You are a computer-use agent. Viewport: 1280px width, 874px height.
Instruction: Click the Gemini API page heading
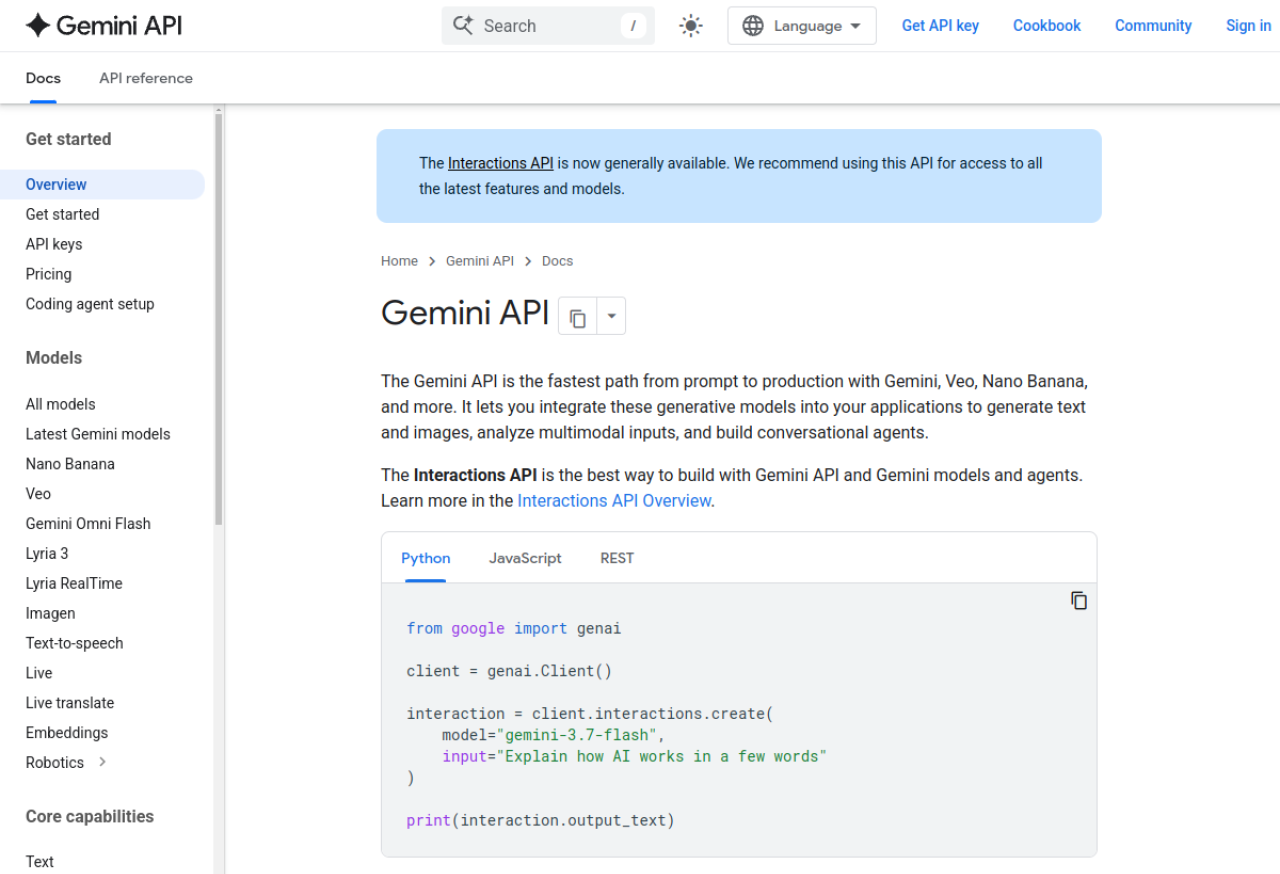[465, 313]
